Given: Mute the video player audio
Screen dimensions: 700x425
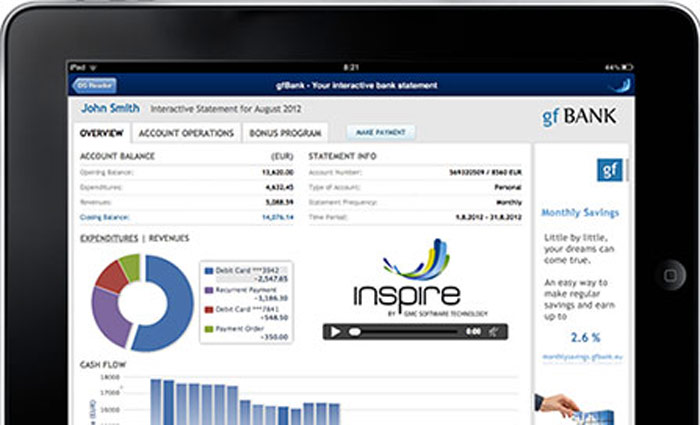Looking at the screenshot, I should (494, 332).
